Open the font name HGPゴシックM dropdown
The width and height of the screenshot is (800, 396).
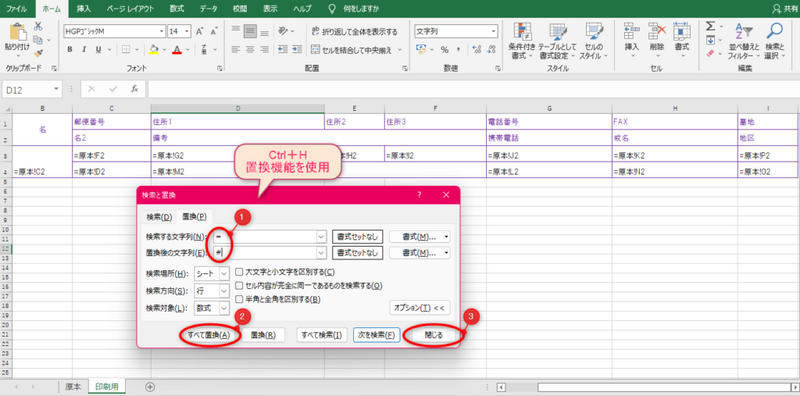tap(162, 31)
